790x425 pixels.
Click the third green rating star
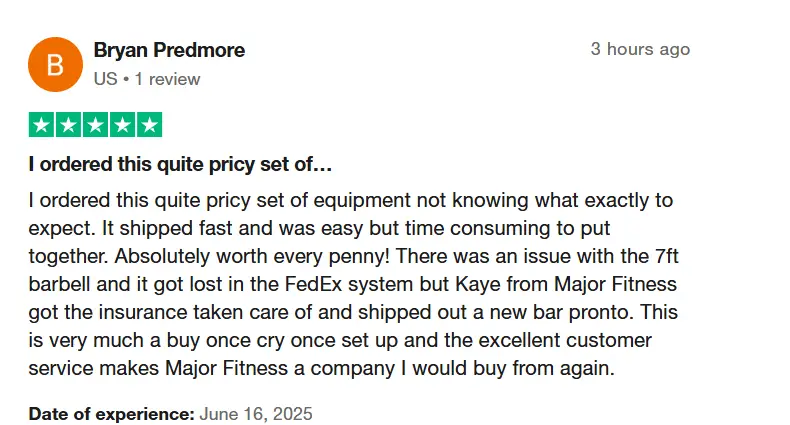point(96,125)
